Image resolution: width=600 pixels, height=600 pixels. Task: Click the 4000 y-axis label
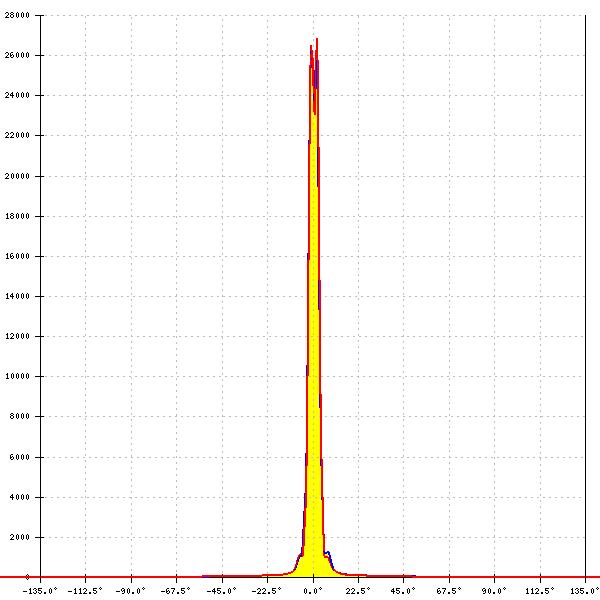(x=19, y=497)
